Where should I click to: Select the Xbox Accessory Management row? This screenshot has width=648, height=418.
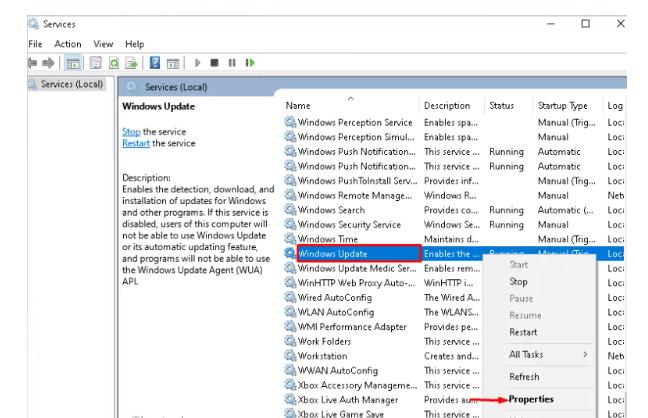[x=453, y=385]
